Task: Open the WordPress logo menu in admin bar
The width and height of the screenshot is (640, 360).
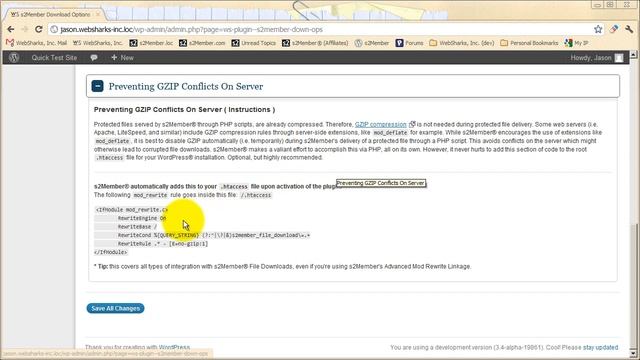Action: click(x=14, y=58)
